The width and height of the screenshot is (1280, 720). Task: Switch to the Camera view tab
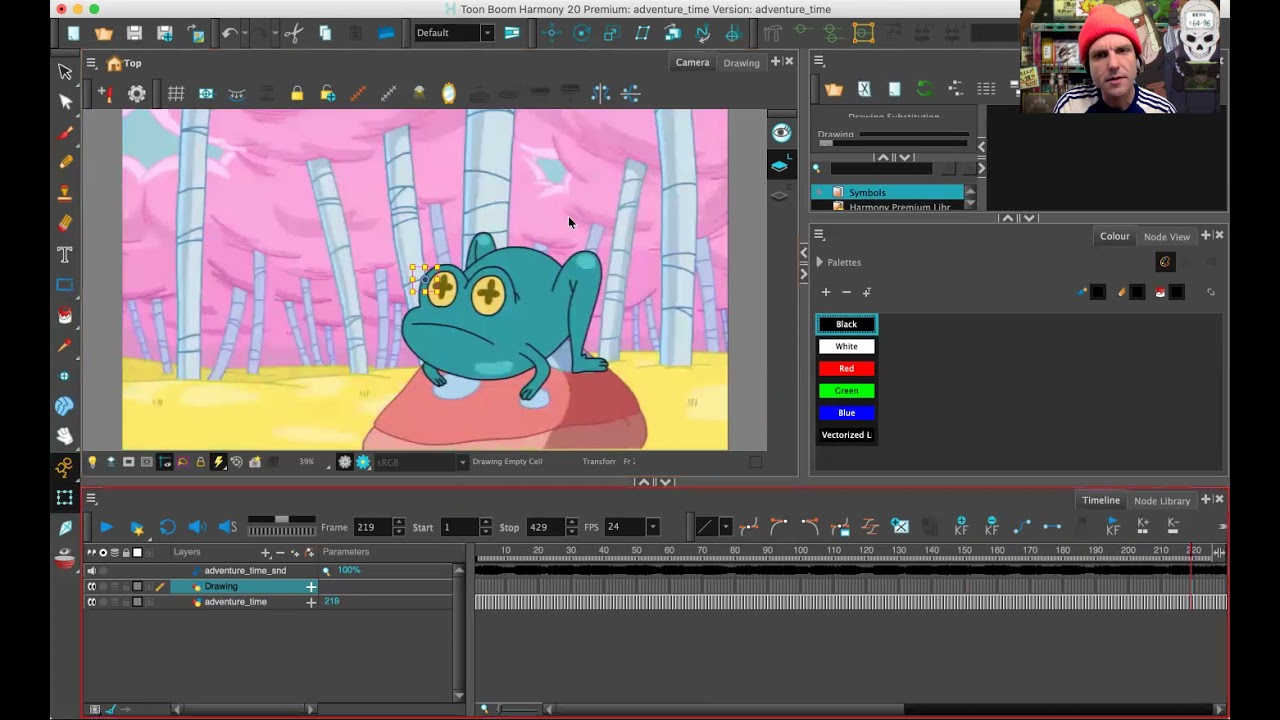(692, 62)
